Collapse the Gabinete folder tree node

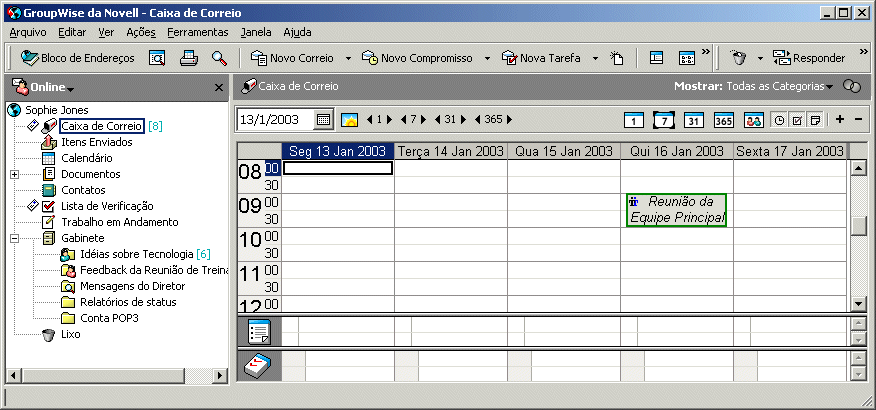coord(15,238)
